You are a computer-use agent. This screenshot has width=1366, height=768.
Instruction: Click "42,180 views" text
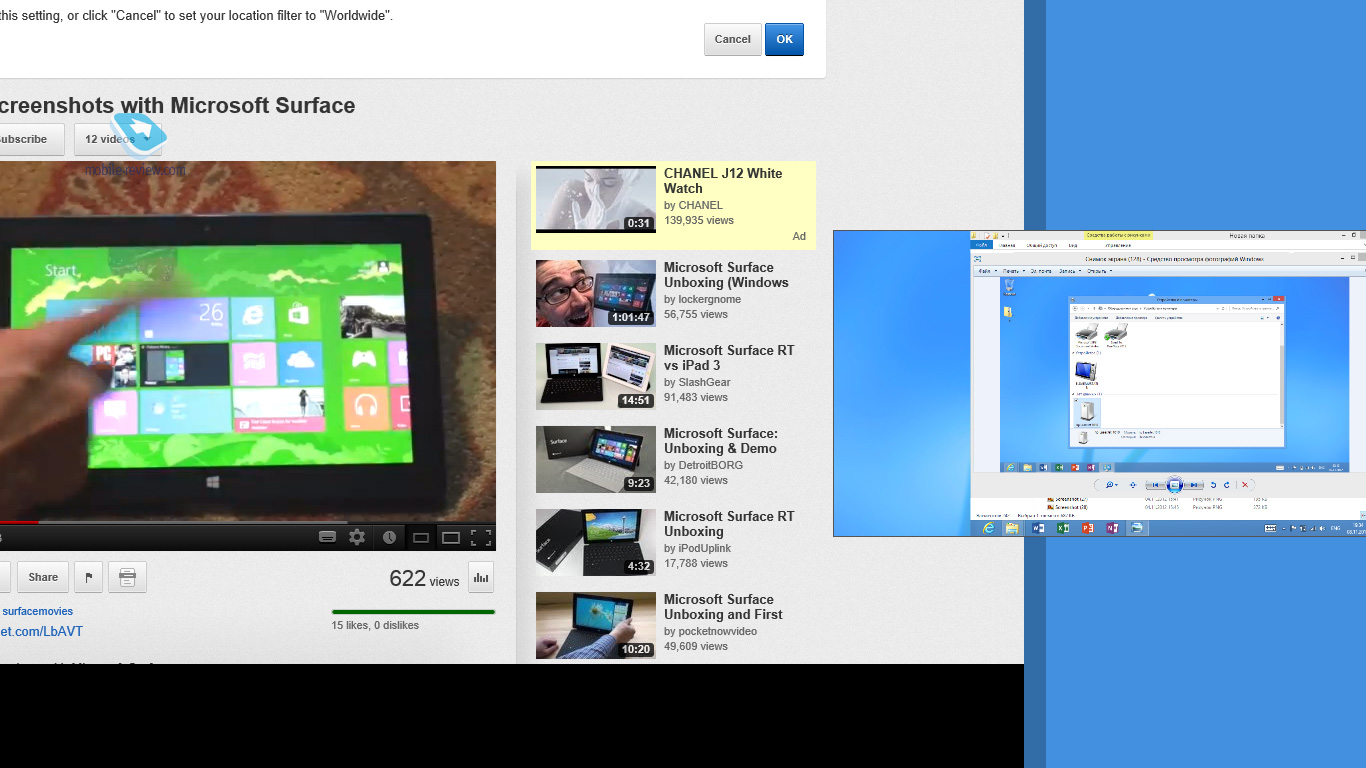[x=696, y=480]
